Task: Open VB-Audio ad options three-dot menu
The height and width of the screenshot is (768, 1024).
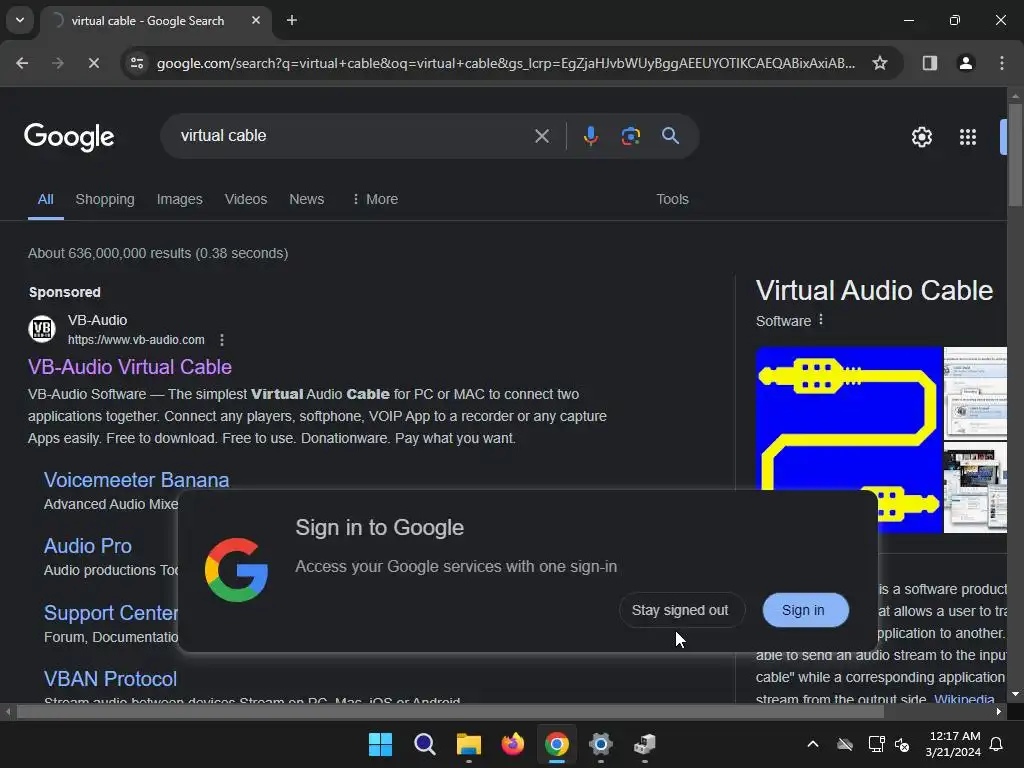Action: click(x=222, y=340)
